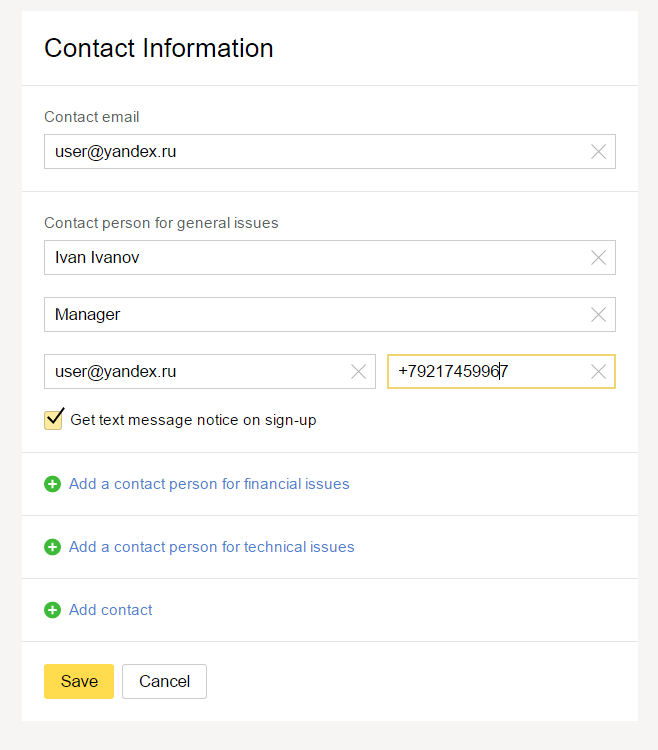The width and height of the screenshot is (658, 750).
Task: Clear the contact person email field
Action: [358, 372]
